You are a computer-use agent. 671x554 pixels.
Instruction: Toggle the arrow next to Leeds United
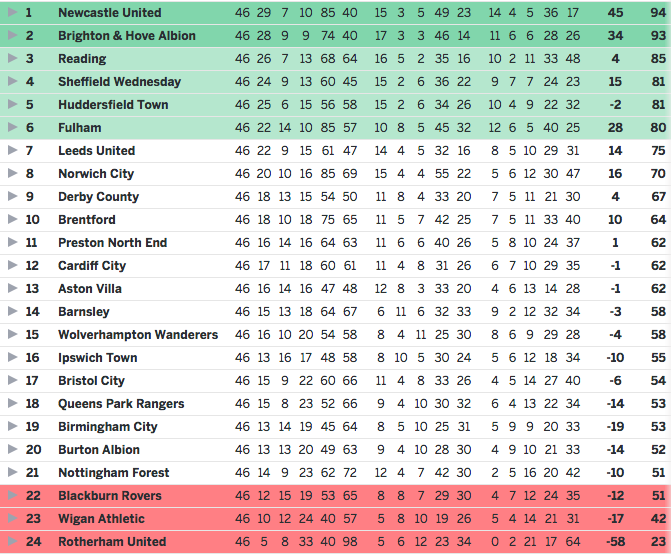point(12,150)
